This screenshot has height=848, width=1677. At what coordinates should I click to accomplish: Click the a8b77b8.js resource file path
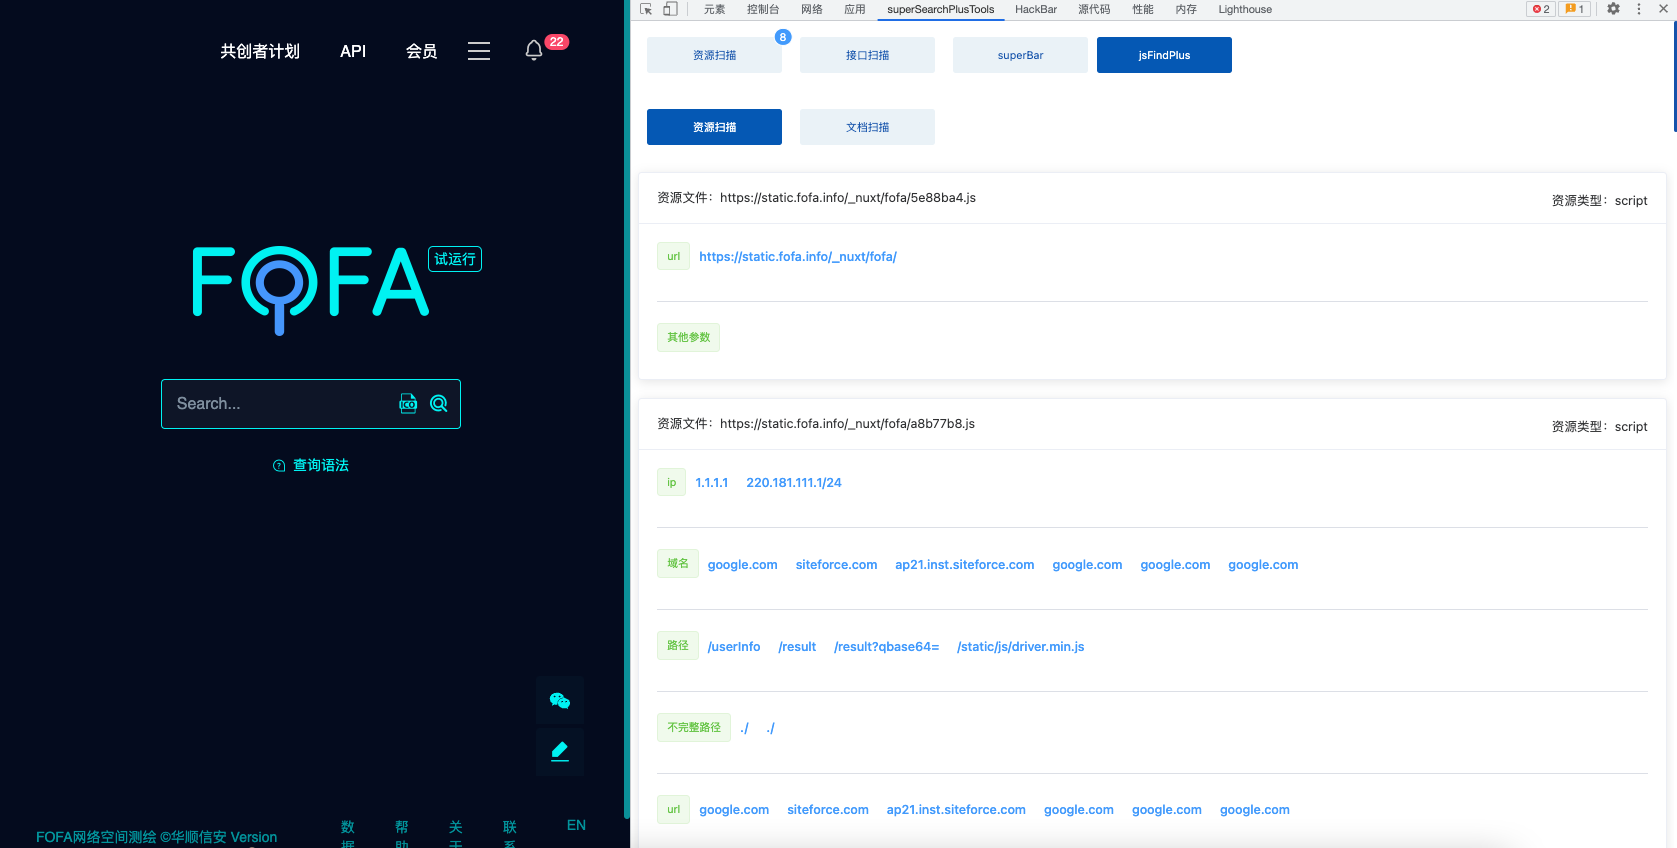pyautogui.click(x=847, y=424)
